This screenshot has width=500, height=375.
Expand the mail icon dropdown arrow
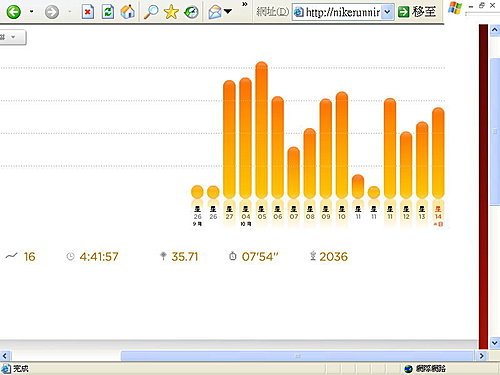click(x=228, y=12)
